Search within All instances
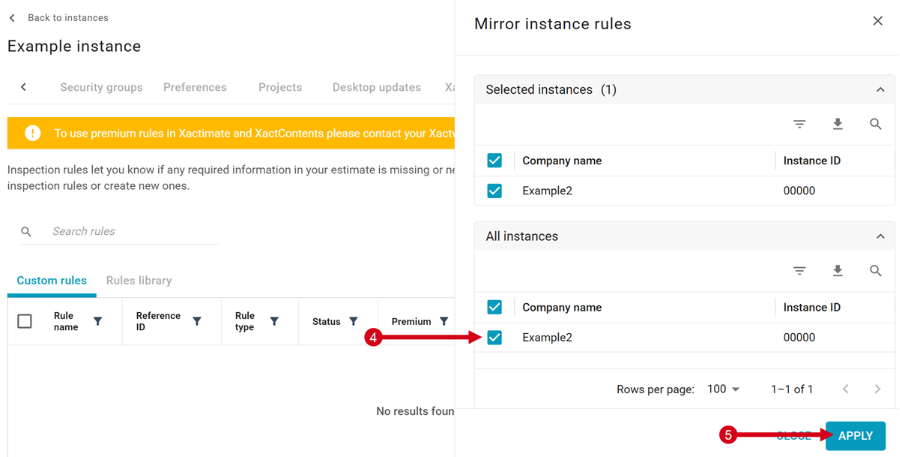 click(876, 271)
